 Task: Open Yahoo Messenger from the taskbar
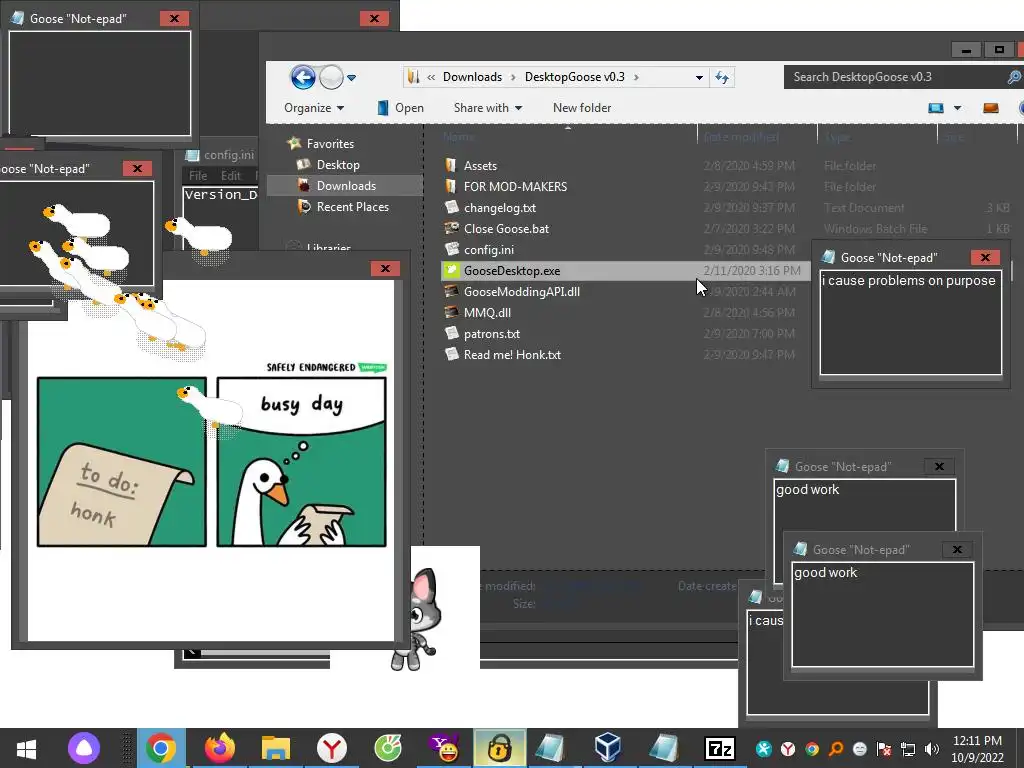pos(445,748)
